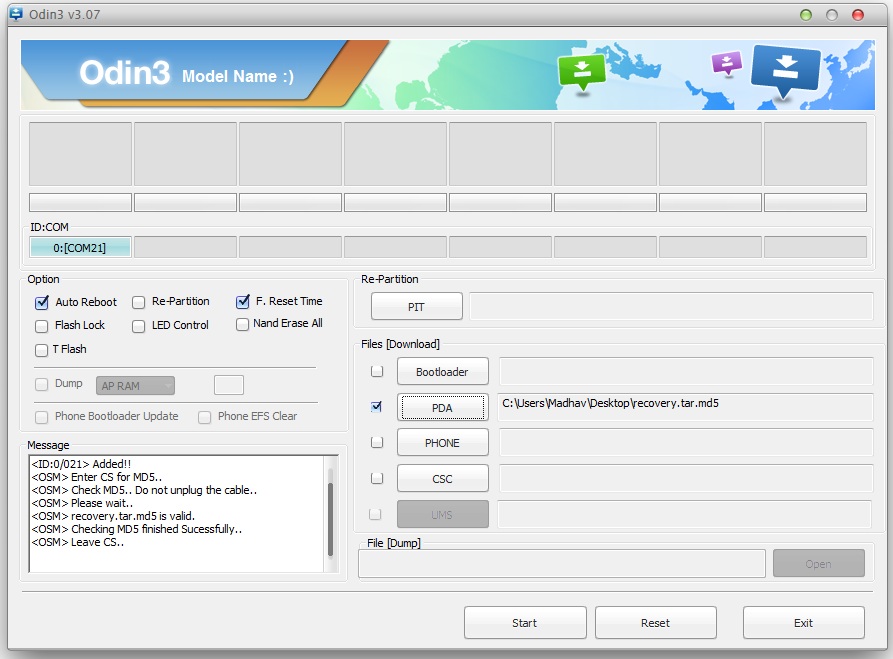Disable F. Reset Time checkbox

pos(243,301)
